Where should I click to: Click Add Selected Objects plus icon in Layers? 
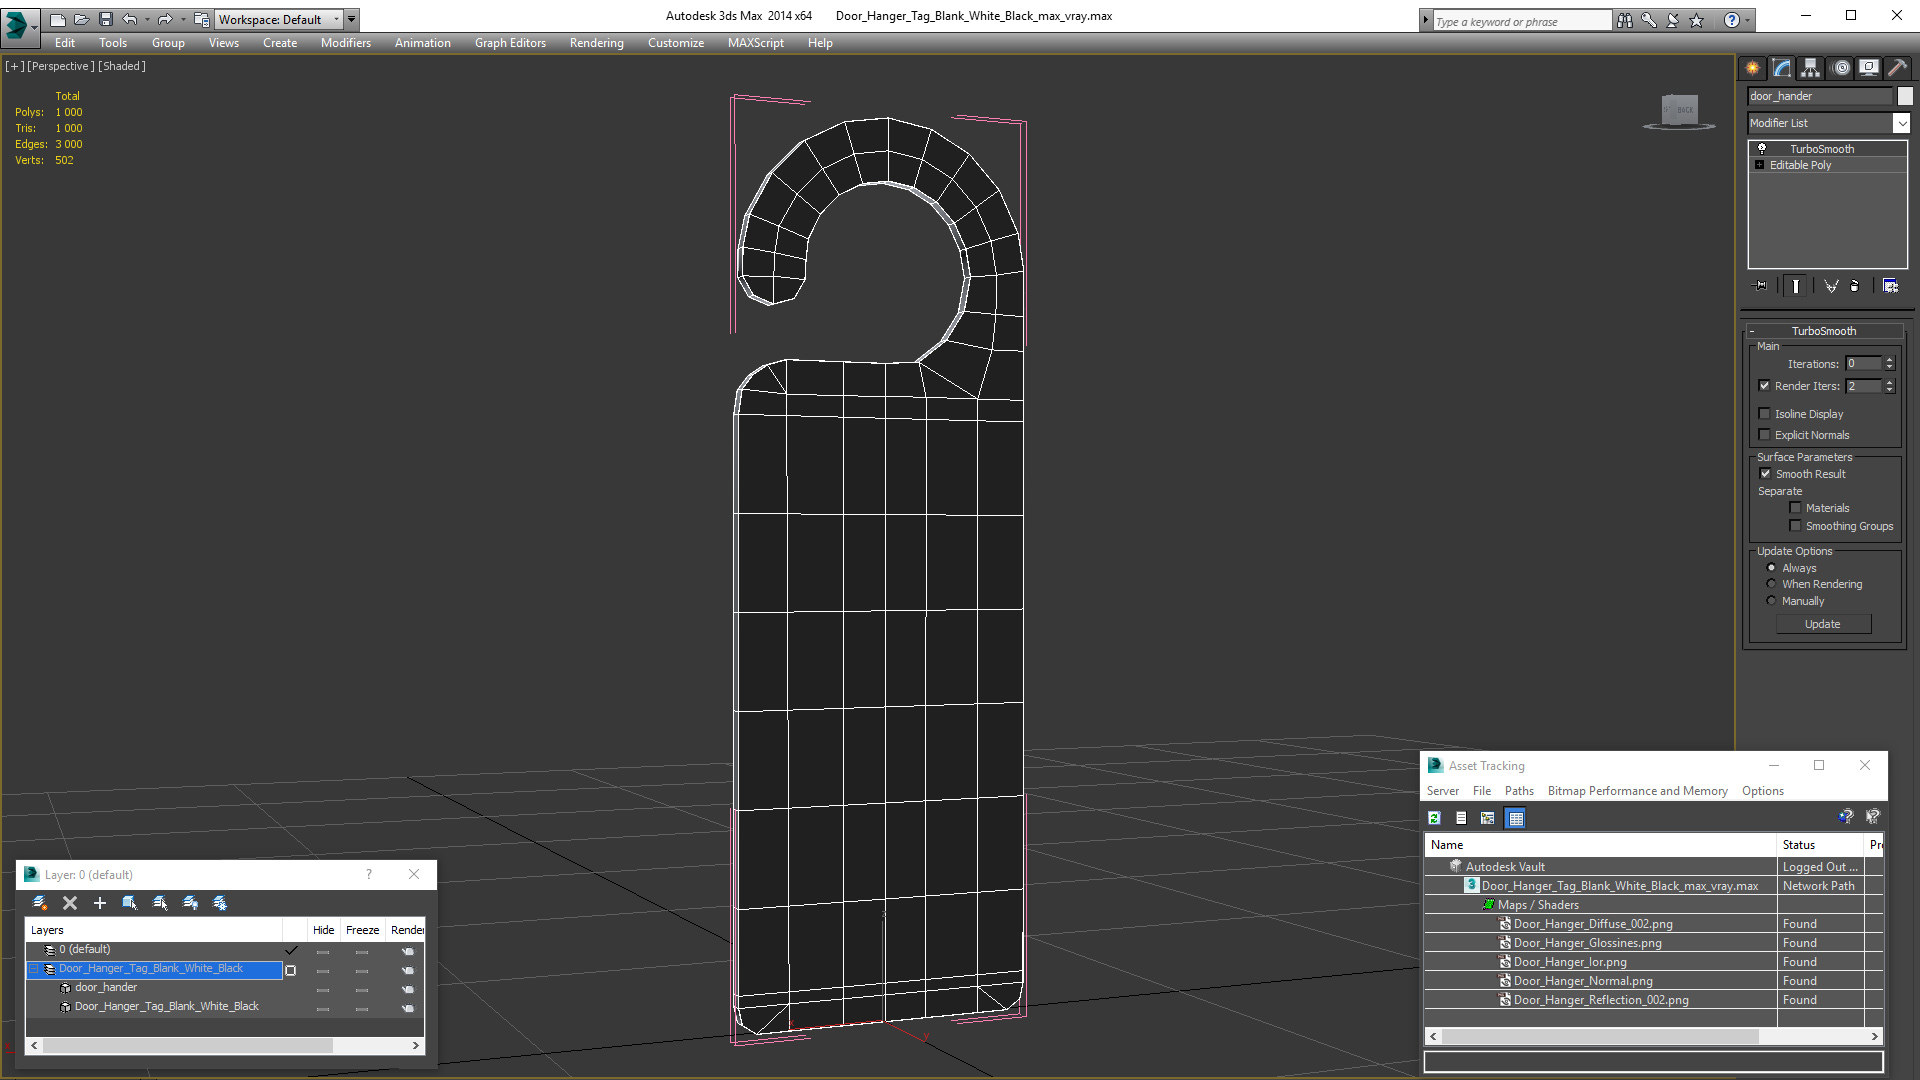point(100,903)
